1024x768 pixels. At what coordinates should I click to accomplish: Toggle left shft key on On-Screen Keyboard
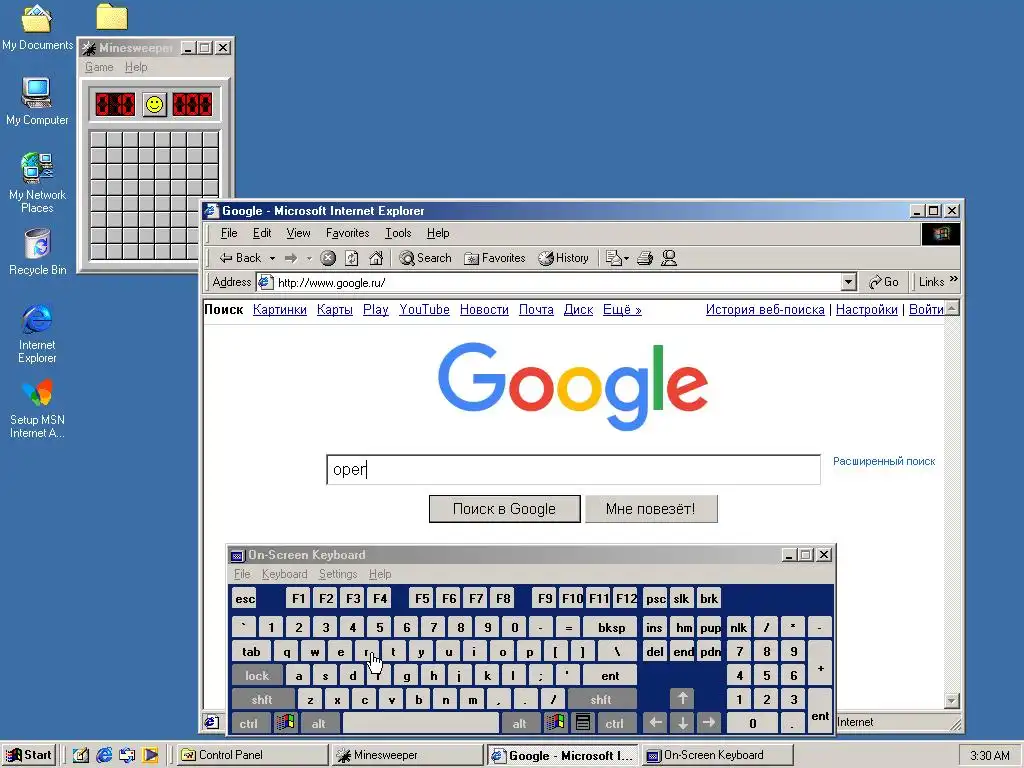click(262, 699)
